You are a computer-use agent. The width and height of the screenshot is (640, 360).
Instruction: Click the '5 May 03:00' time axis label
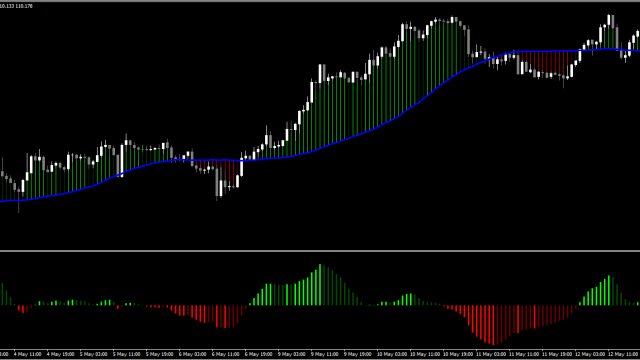tap(93, 354)
